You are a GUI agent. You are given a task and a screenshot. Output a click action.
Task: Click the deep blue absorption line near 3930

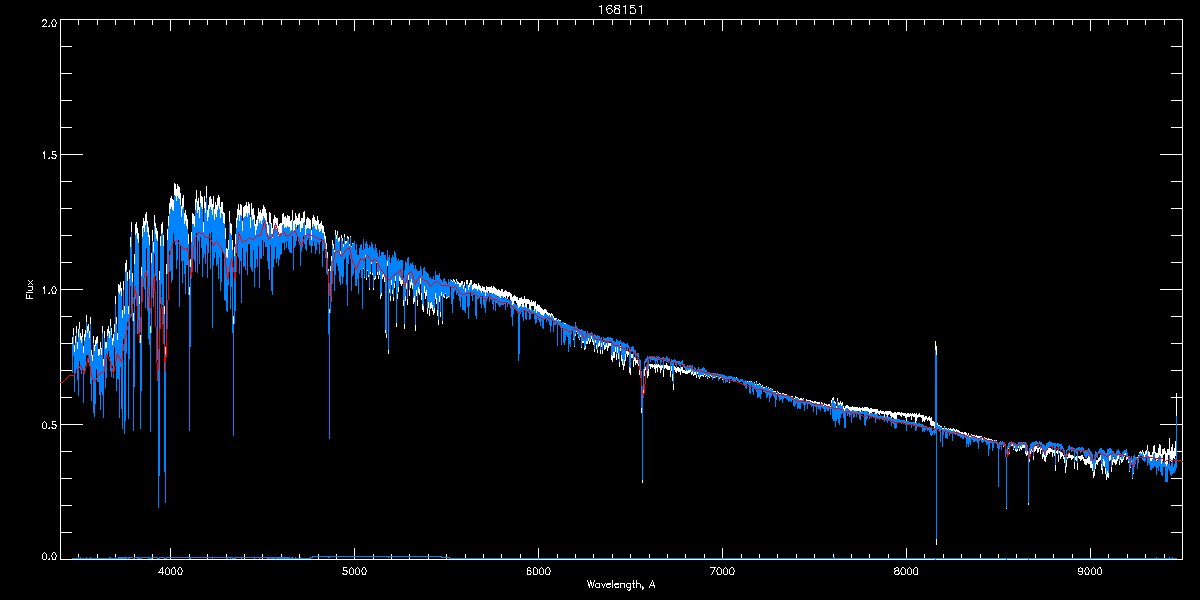pyautogui.click(x=158, y=500)
